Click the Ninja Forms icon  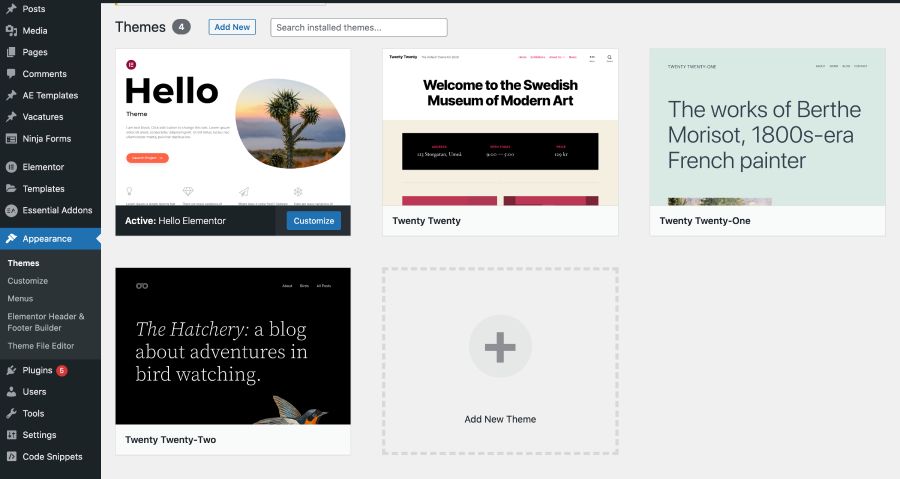[11, 138]
